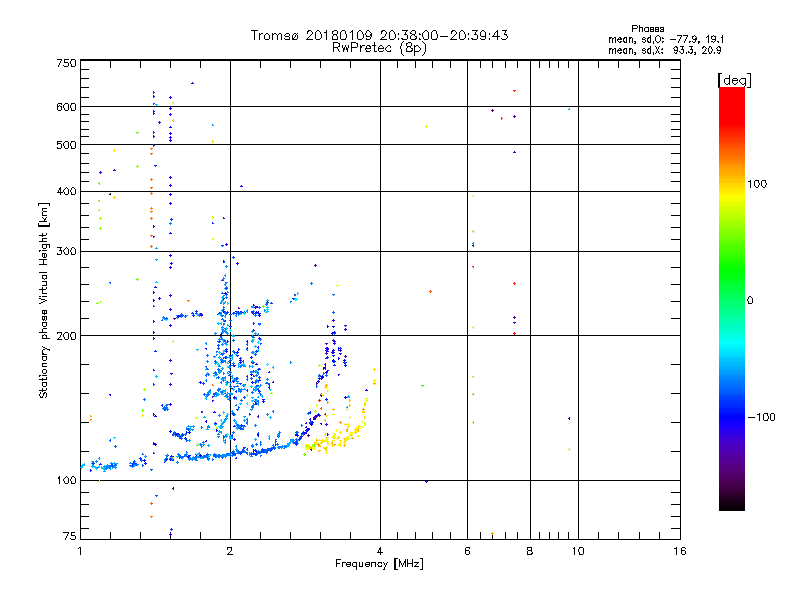Click the x-axis tick label '2'
Viewport: 800px width, 600px height.
pos(230,551)
